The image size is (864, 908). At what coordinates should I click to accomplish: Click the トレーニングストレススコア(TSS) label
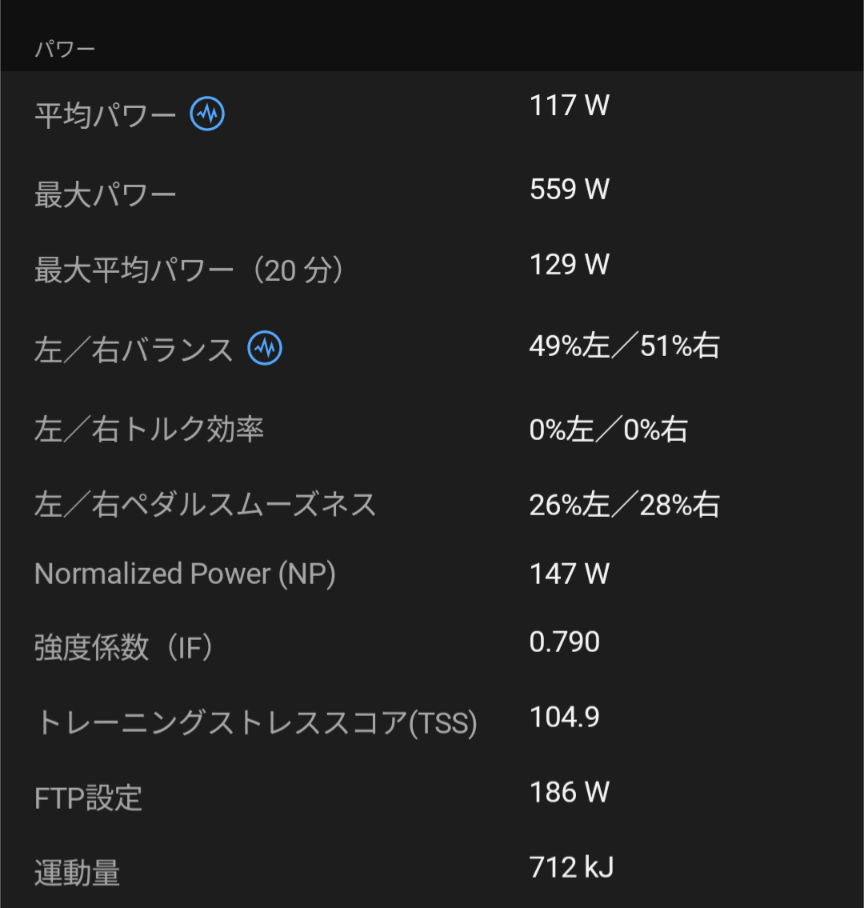coord(256,722)
